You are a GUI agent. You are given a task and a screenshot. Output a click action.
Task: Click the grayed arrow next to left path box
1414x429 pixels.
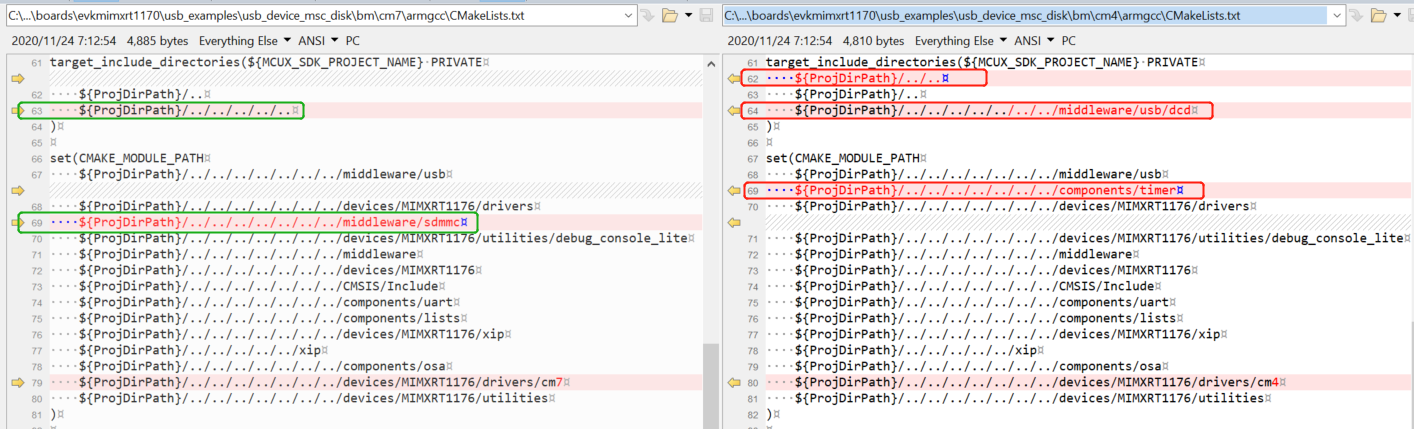pyautogui.click(x=647, y=16)
